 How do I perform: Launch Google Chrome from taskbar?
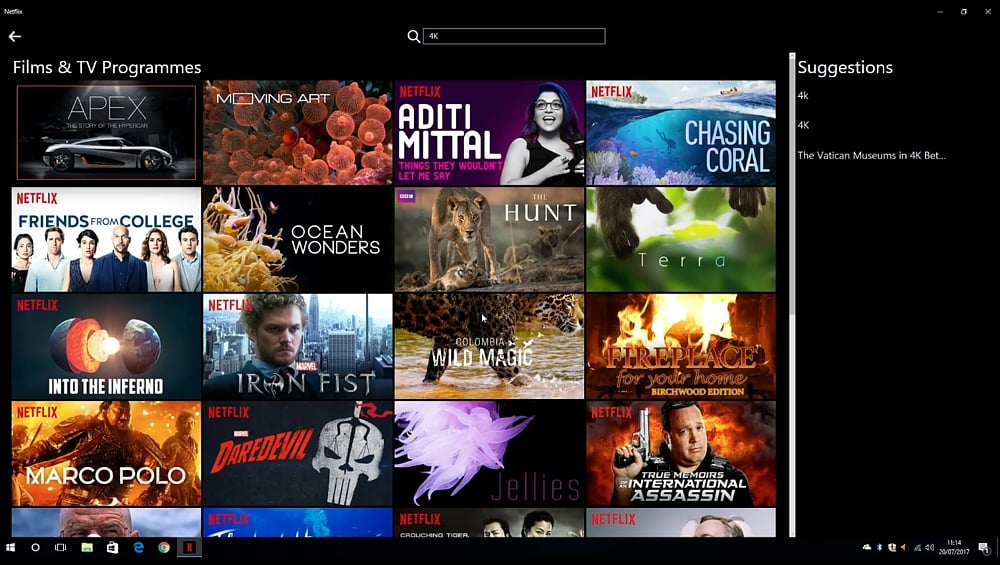pyautogui.click(x=164, y=547)
